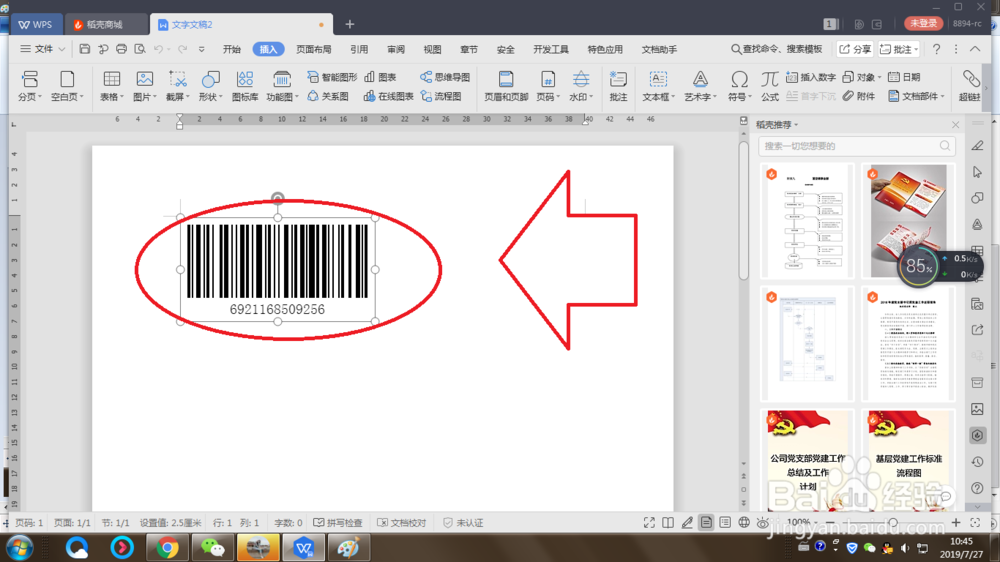Open the 功能图 barcode tool
This screenshot has height=562, width=1000.
point(282,86)
